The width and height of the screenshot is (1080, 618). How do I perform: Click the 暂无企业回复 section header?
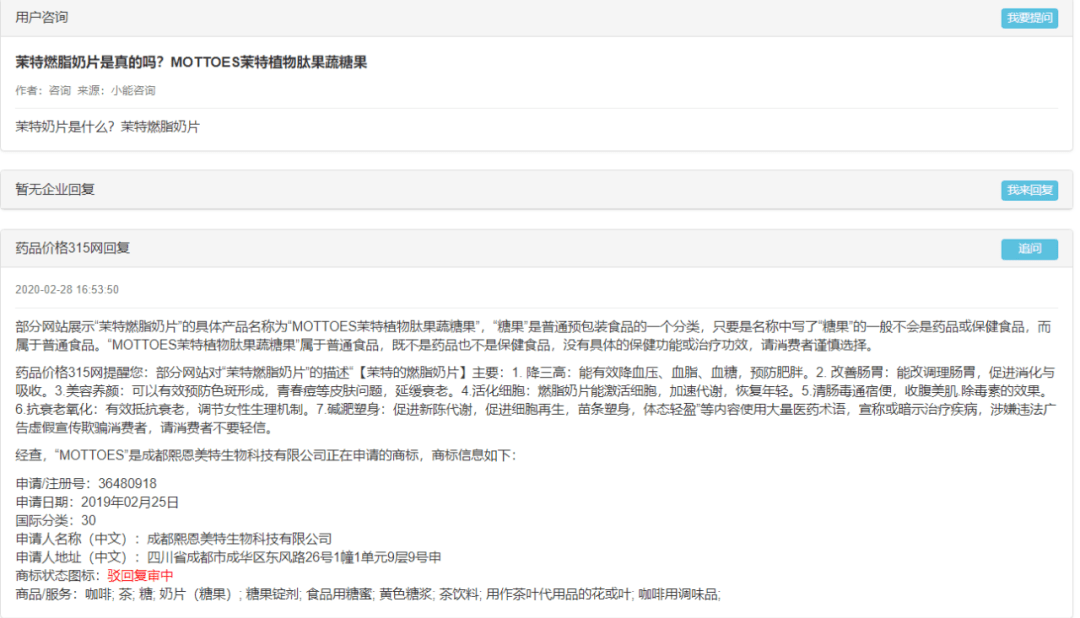(x=55, y=188)
